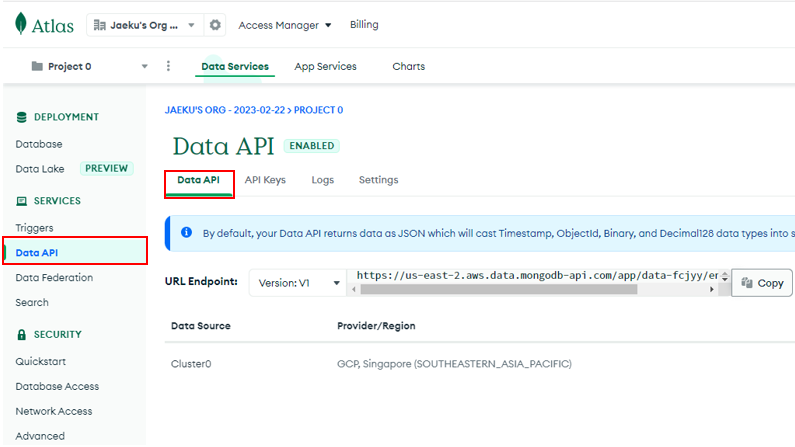Click the Project 0 folder icon
795x447 pixels.
point(37,66)
